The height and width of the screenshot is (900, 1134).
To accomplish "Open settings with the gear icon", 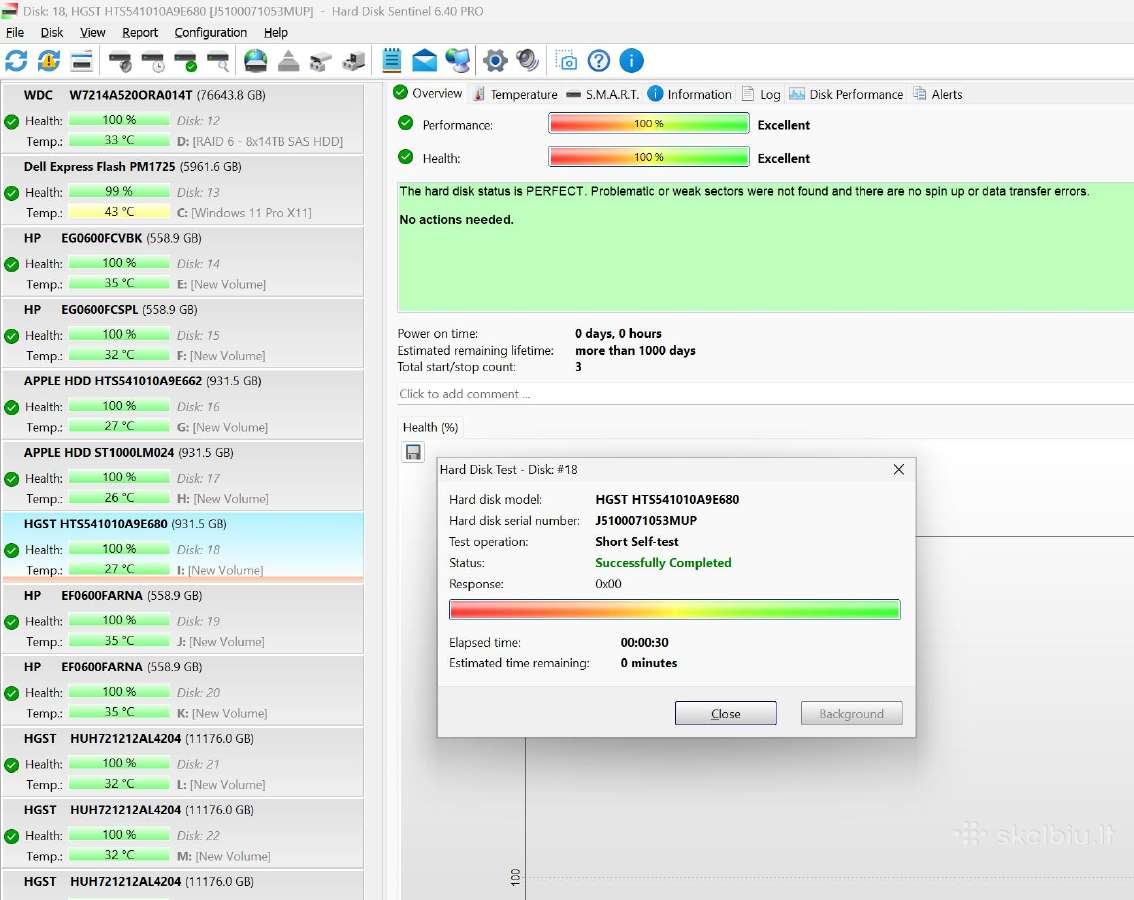I will coord(495,61).
